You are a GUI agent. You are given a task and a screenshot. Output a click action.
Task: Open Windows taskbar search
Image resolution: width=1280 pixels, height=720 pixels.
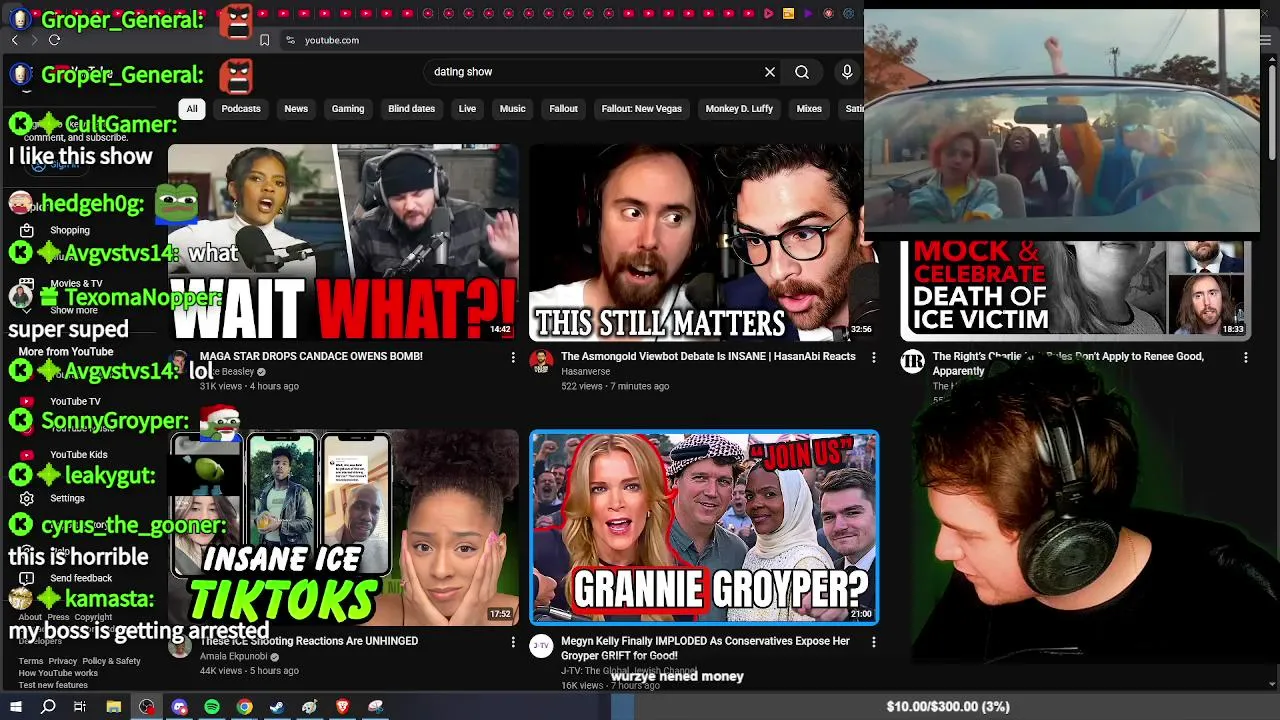tap(48, 707)
